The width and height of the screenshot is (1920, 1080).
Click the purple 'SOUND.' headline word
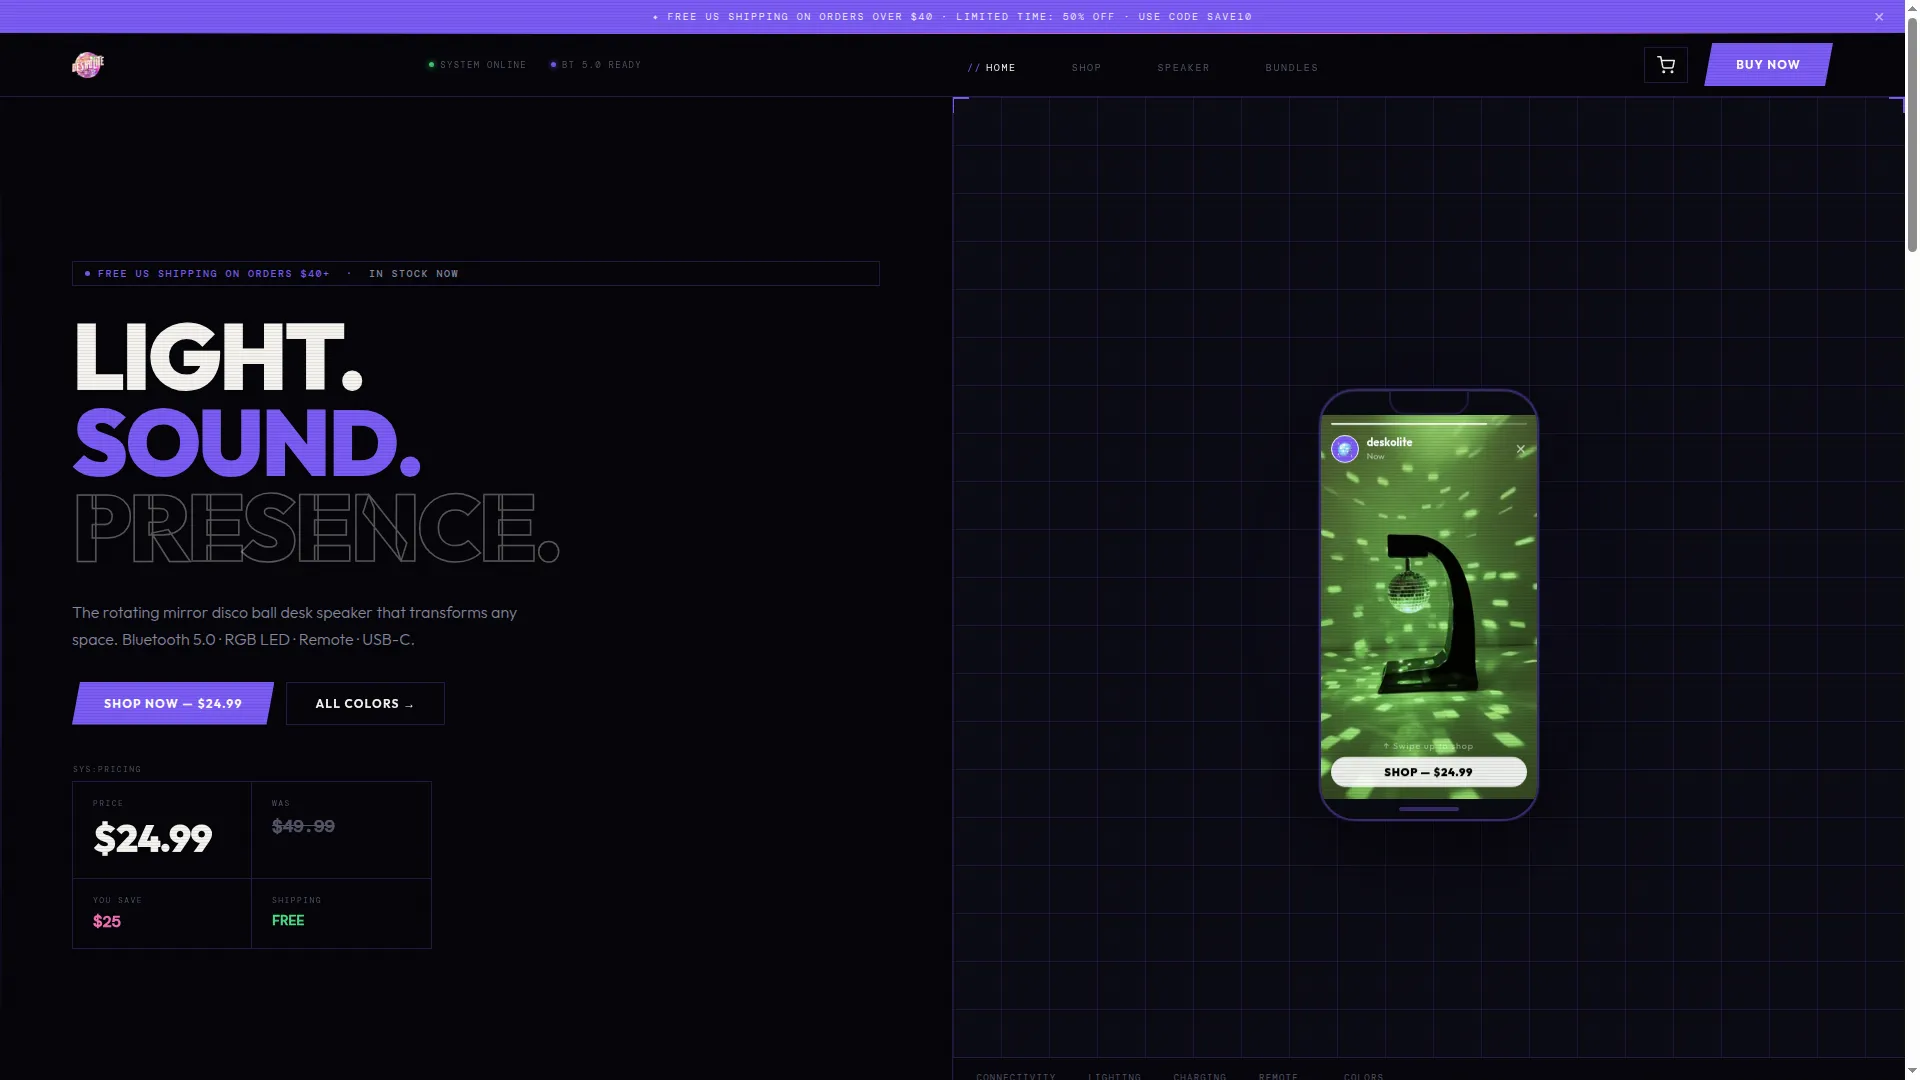tap(247, 442)
